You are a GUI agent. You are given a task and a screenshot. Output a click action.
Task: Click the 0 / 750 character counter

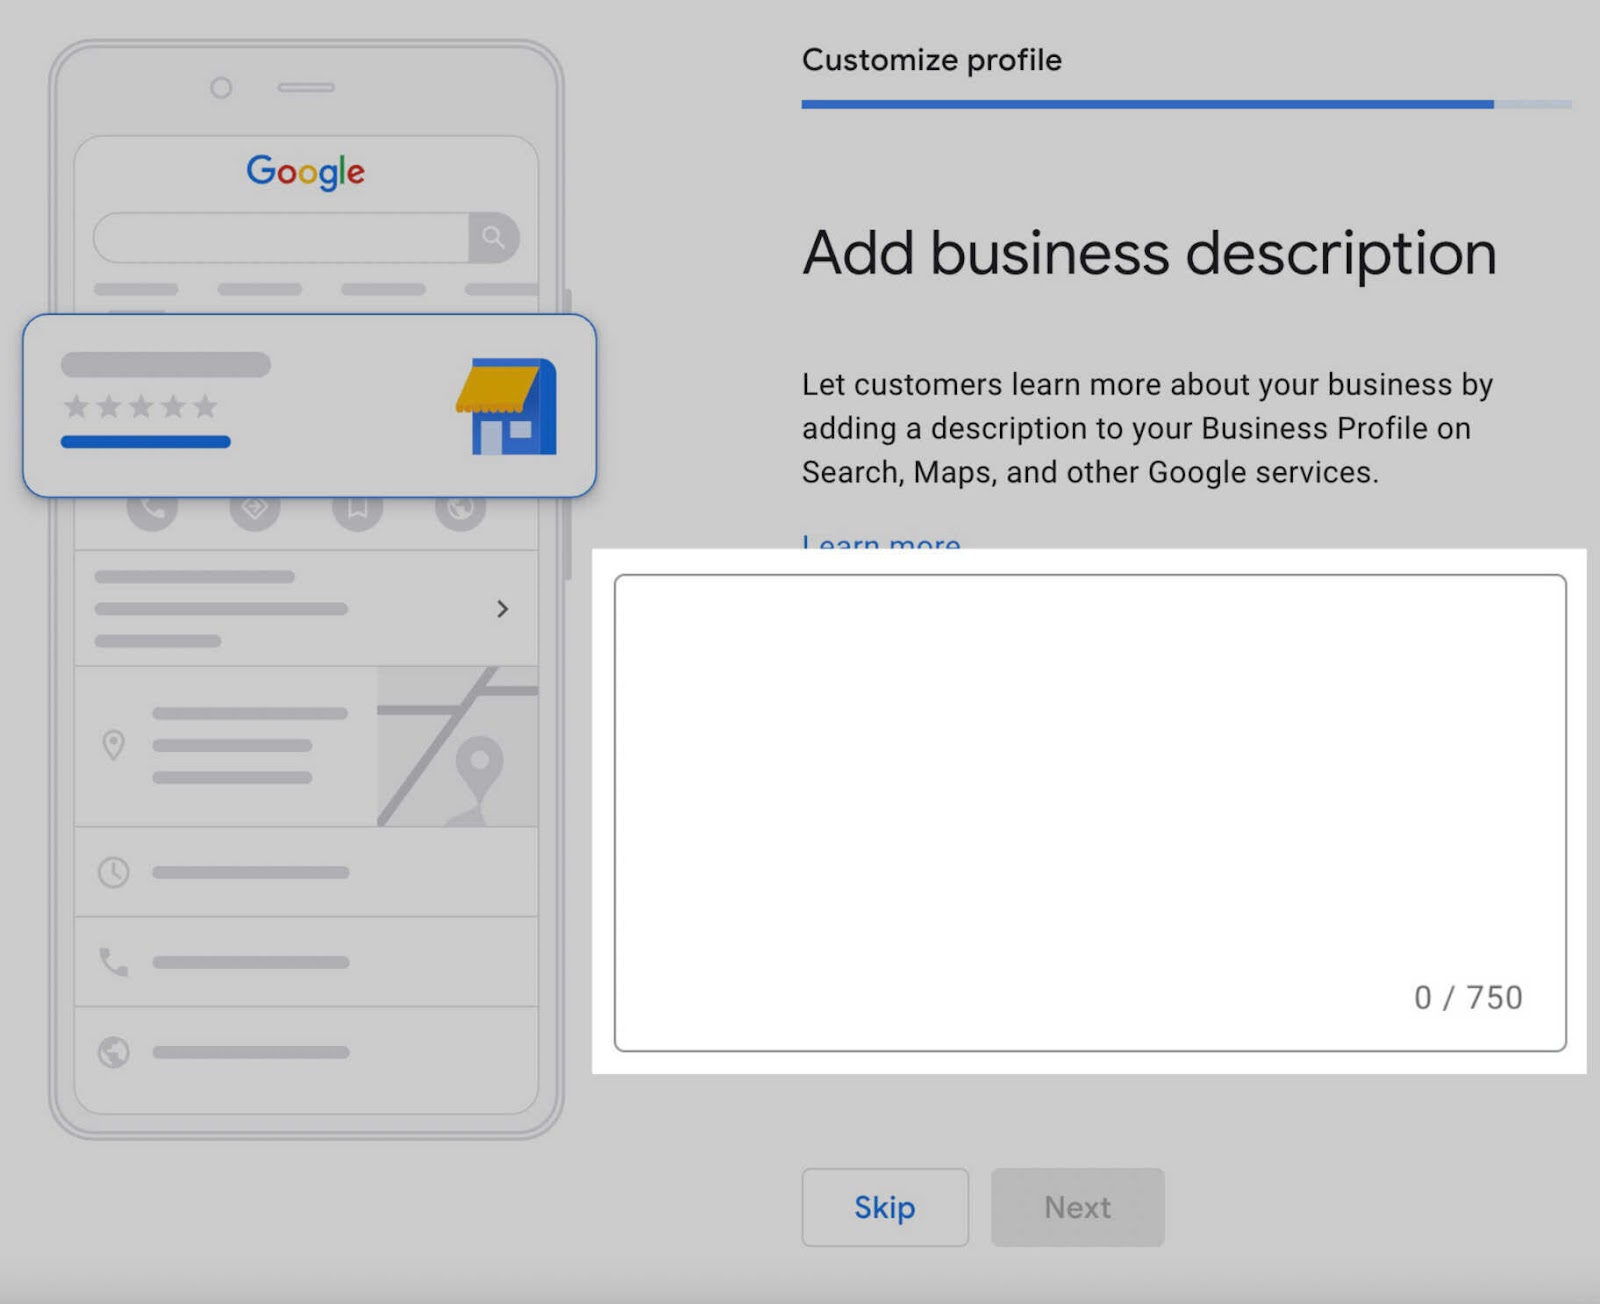coord(1466,997)
